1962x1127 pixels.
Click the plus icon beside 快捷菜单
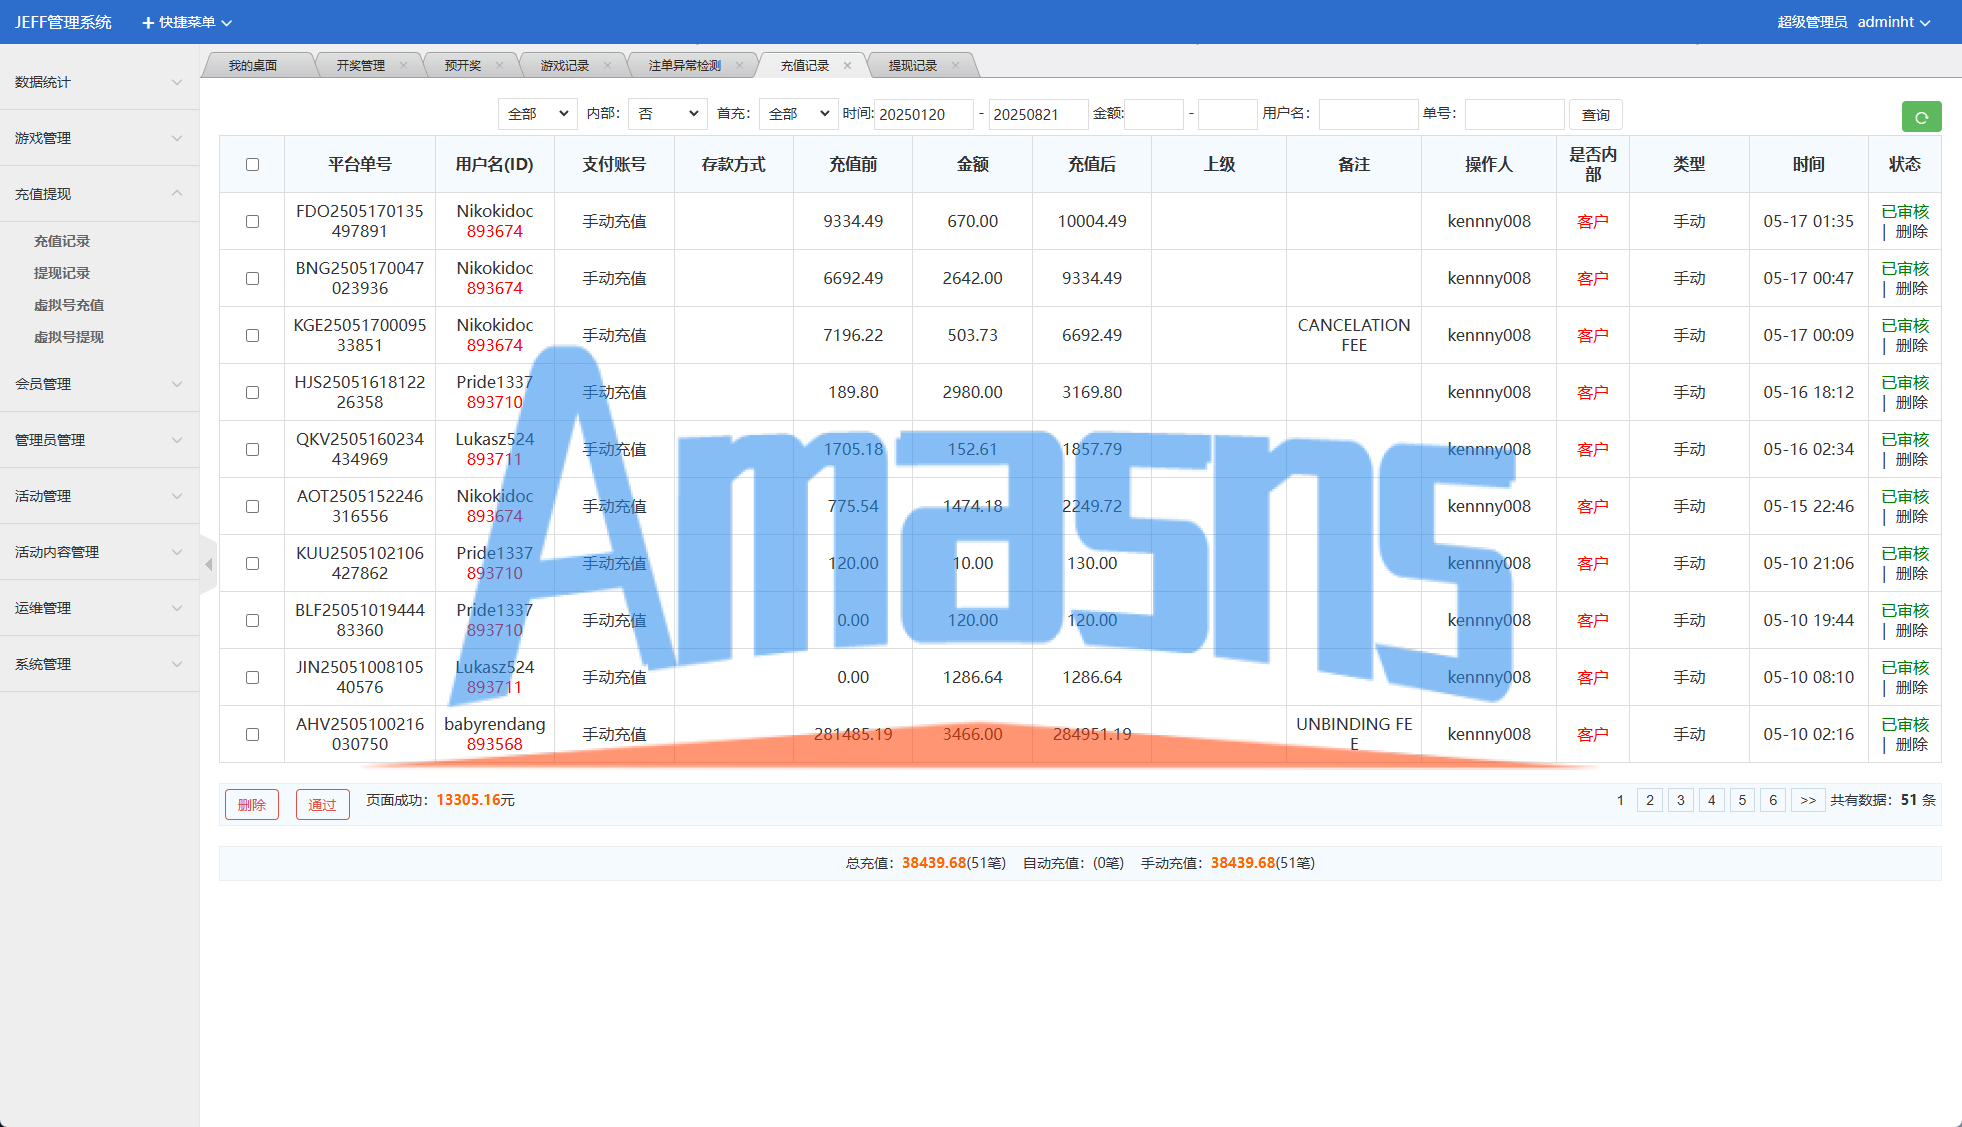pyautogui.click(x=148, y=22)
